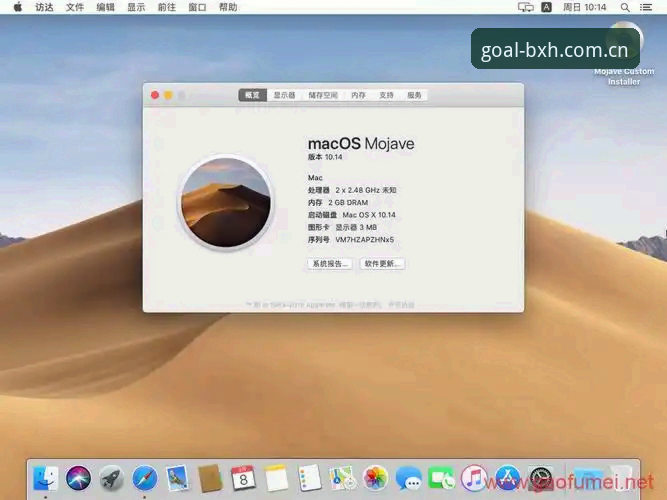Close the About This Mac window
This screenshot has height=500, width=667.
click(x=155, y=95)
